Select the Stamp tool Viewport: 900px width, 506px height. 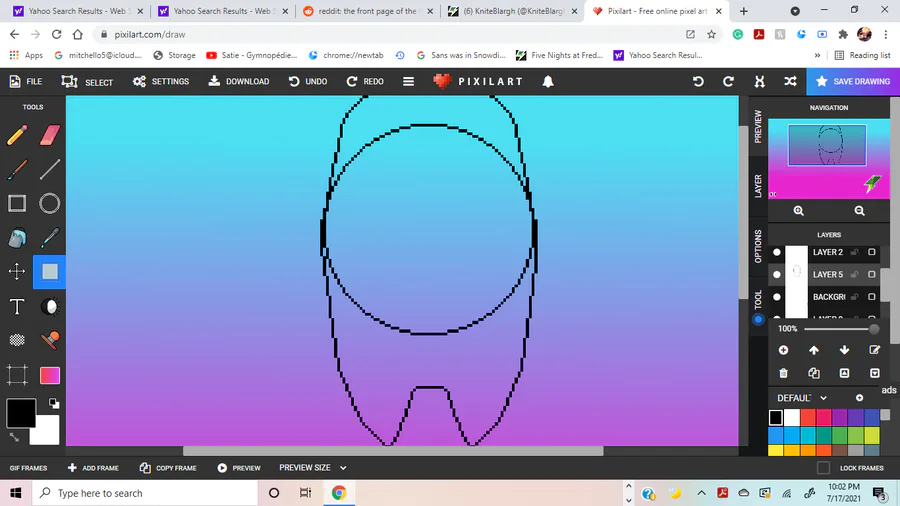click(50, 340)
